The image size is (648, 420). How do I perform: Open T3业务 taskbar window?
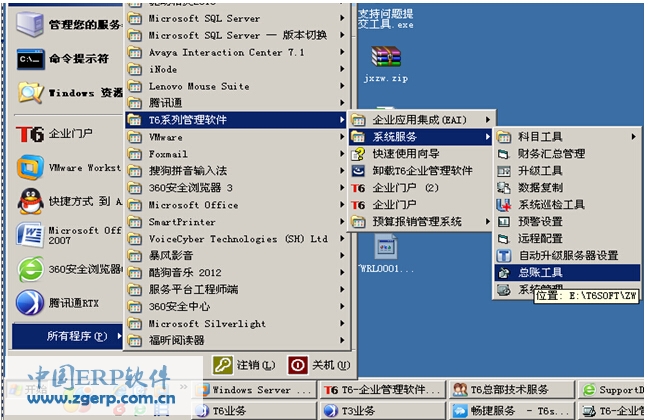[383, 410]
